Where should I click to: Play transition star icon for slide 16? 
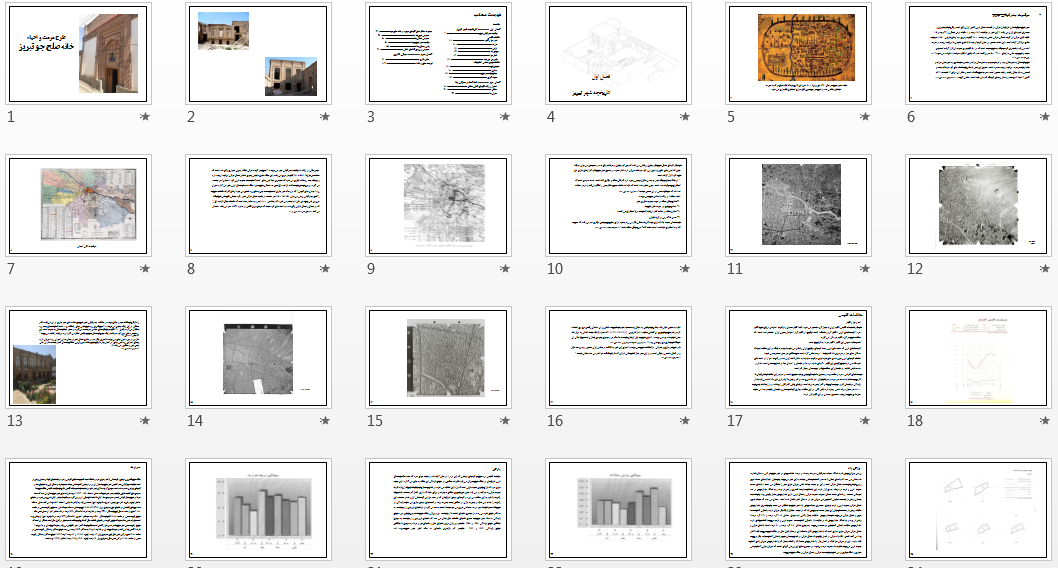point(685,420)
